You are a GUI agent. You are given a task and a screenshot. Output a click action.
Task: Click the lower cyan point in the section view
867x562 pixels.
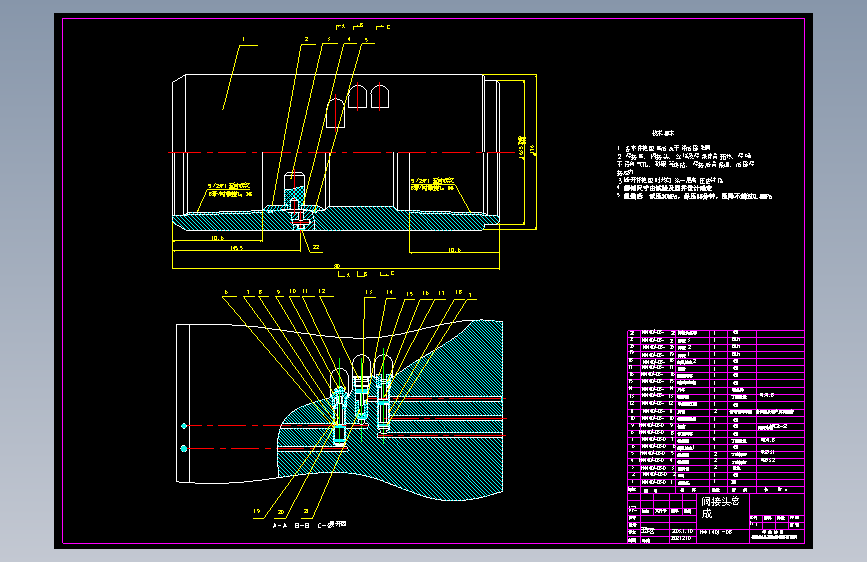184,449
